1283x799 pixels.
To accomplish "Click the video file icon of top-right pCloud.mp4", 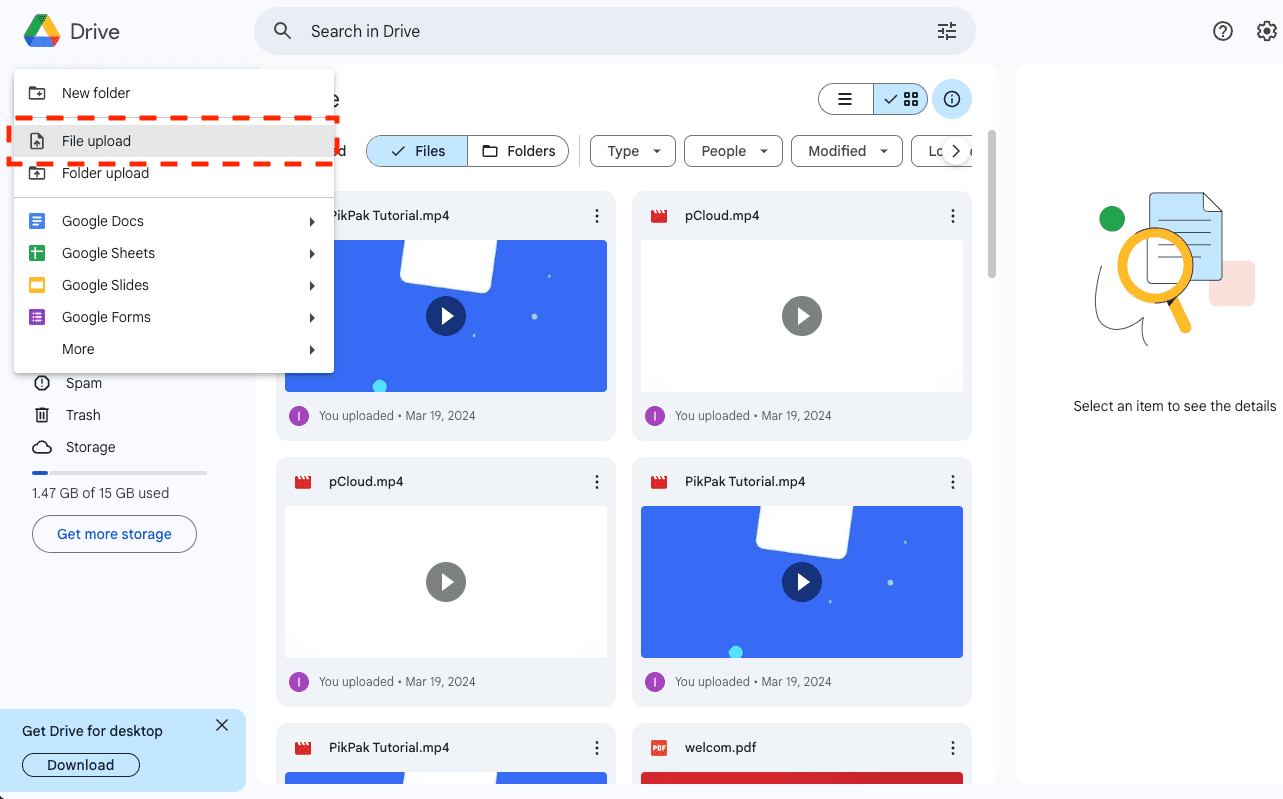I will (x=659, y=216).
